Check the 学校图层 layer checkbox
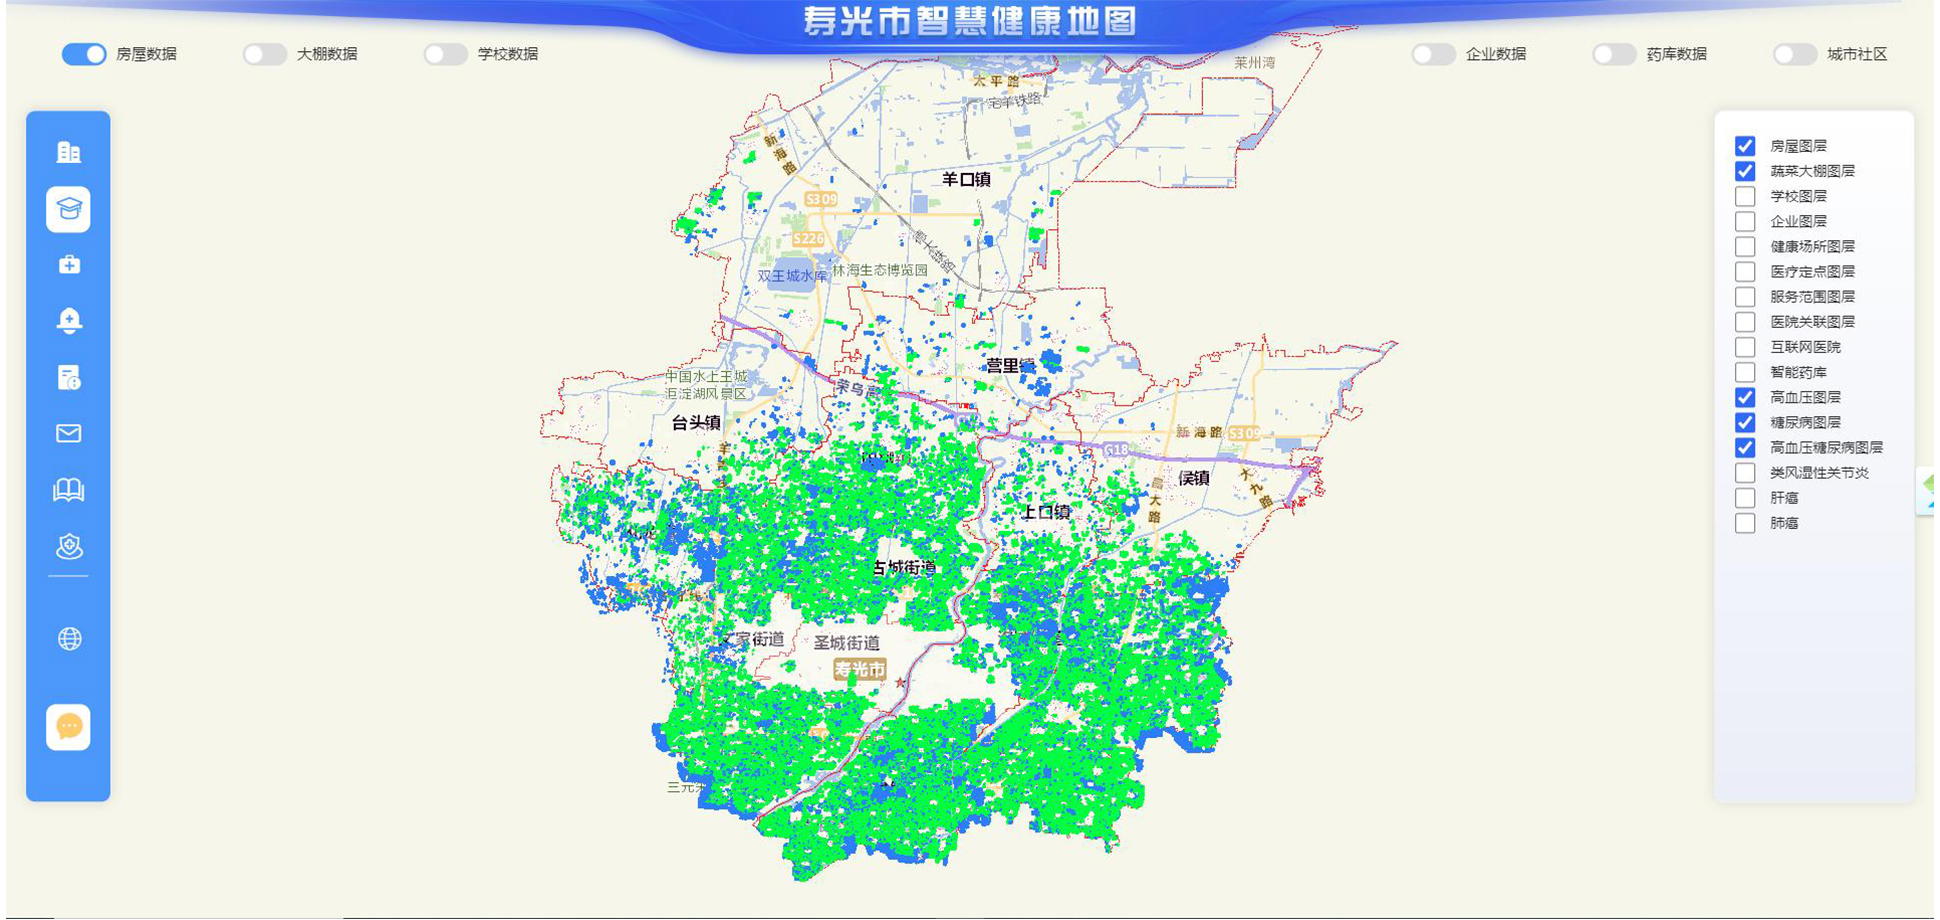Viewport: 1940px width, 920px height. [x=1744, y=196]
